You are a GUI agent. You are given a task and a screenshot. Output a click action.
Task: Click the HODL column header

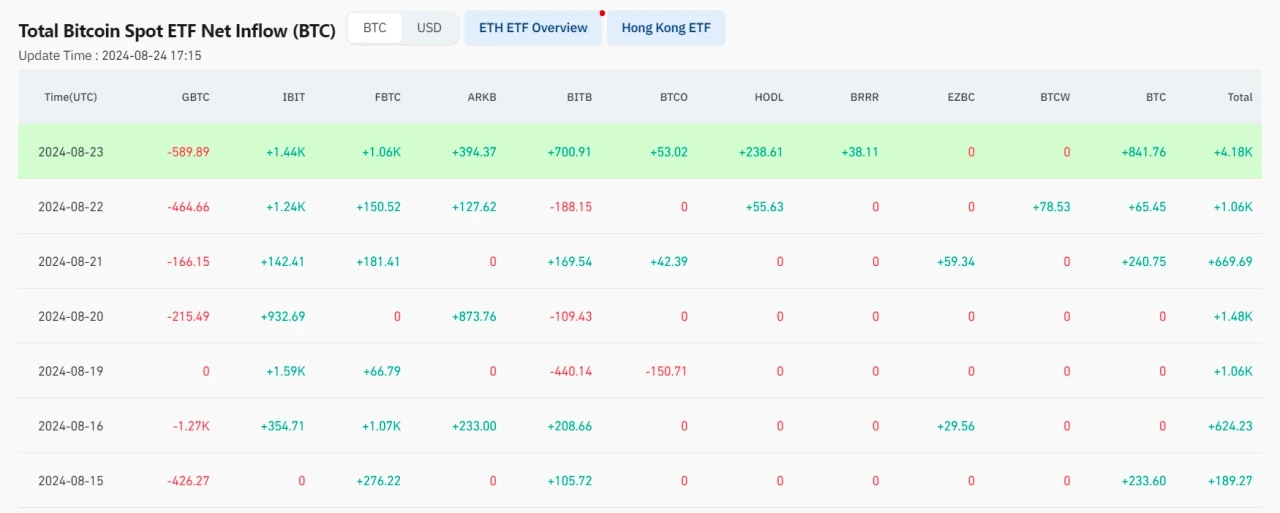[x=769, y=97]
